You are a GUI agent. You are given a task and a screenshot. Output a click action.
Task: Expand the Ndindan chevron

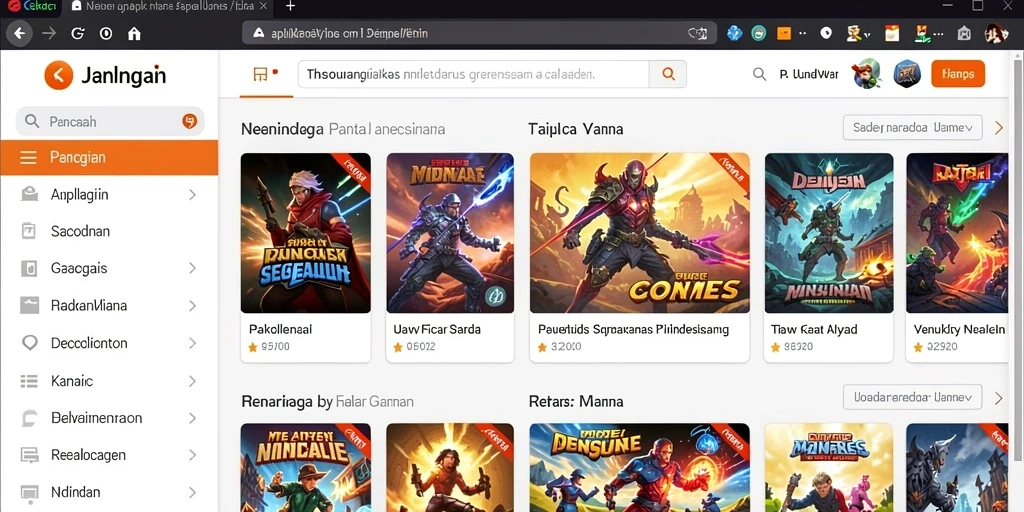click(192, 492)
